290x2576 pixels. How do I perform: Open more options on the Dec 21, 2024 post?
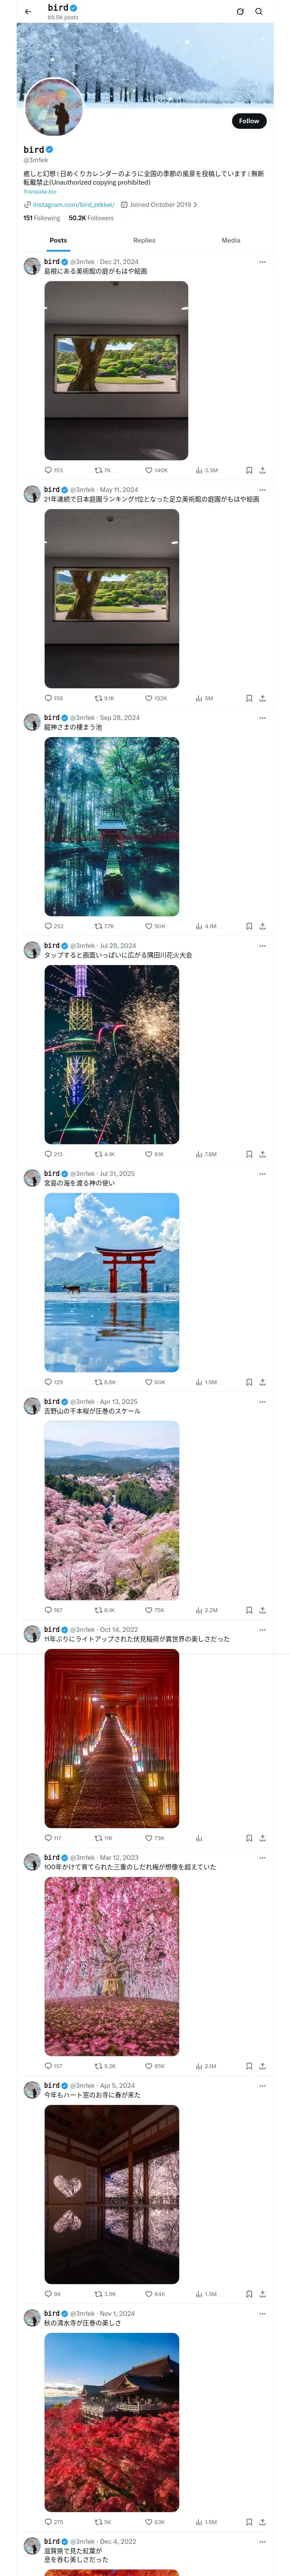[x=263, y=262]
